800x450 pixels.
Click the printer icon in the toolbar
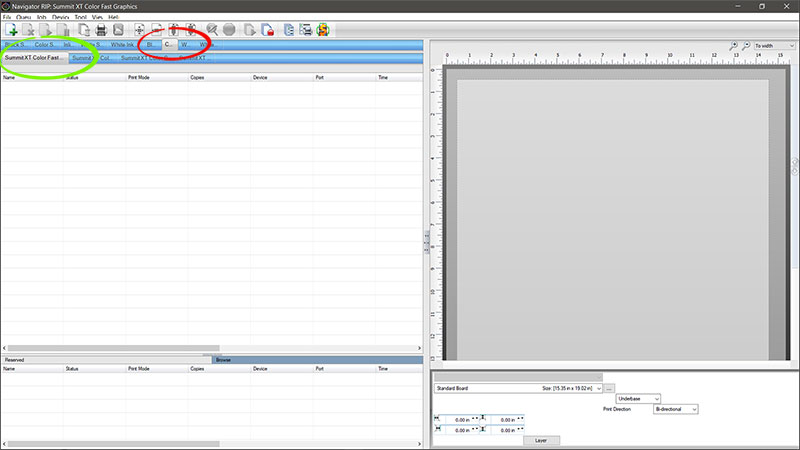(x=101, y=30)
